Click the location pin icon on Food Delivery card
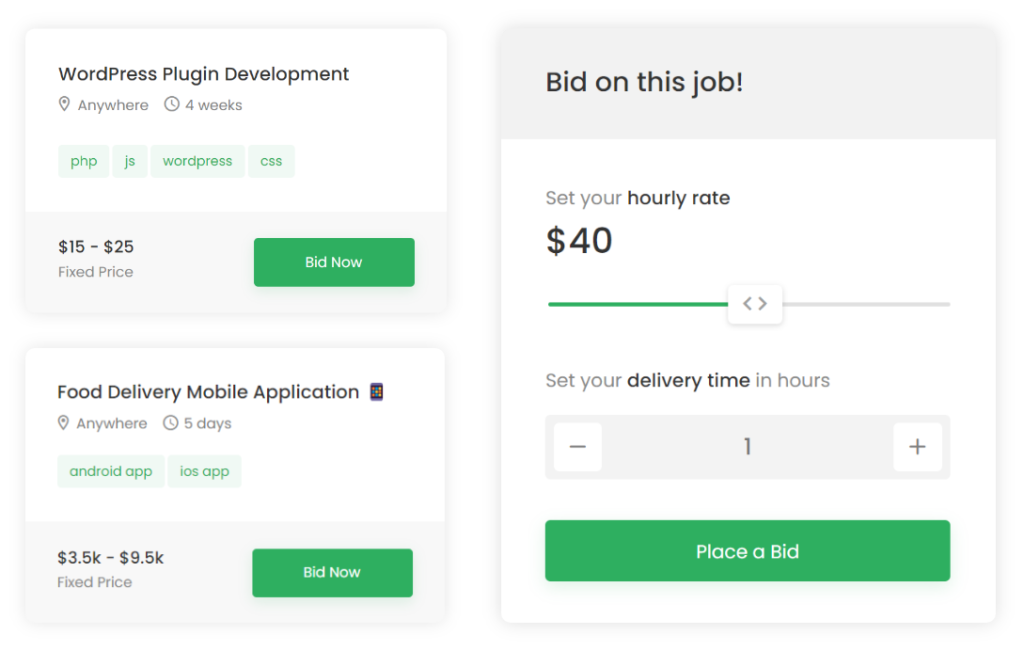1024x651 pixels. click(x=64, y=423)
